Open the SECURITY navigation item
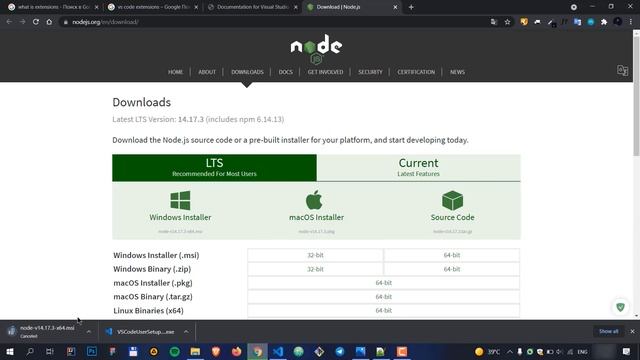The height and width of the screenshot is (360, 640). (370, 72)
